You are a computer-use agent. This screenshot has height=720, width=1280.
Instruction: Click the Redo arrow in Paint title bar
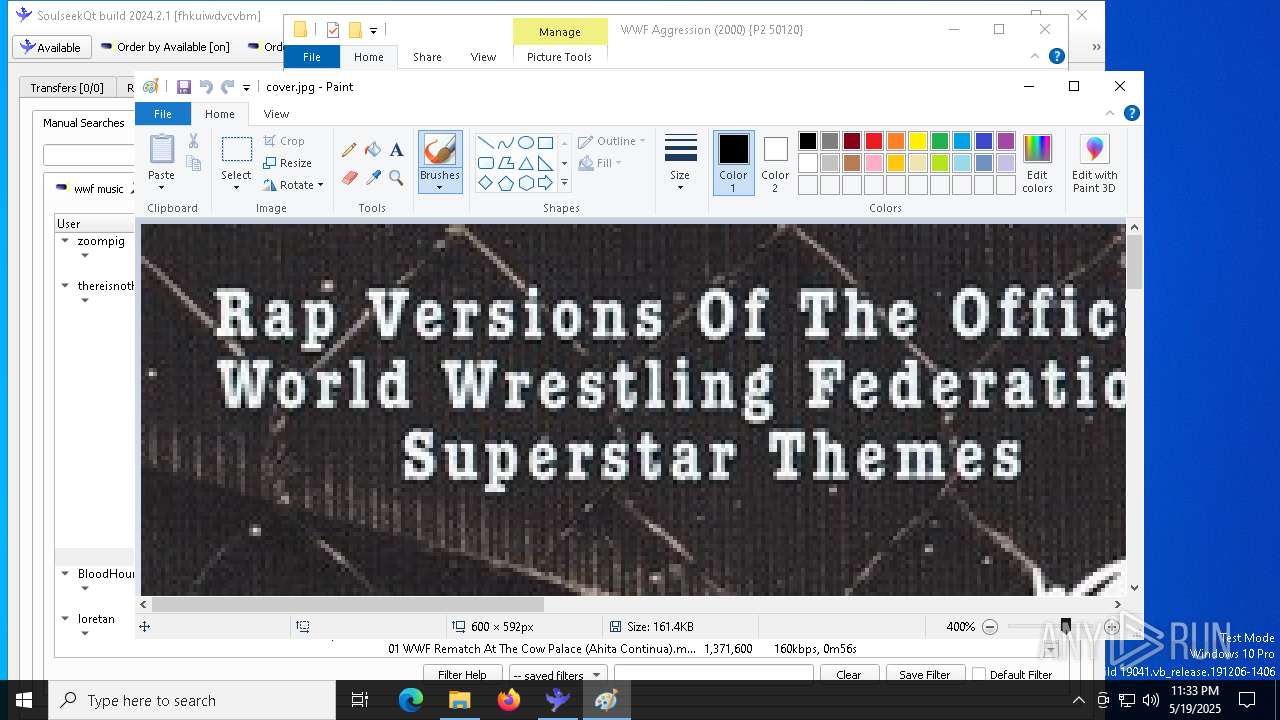click(x=227, y=87)
